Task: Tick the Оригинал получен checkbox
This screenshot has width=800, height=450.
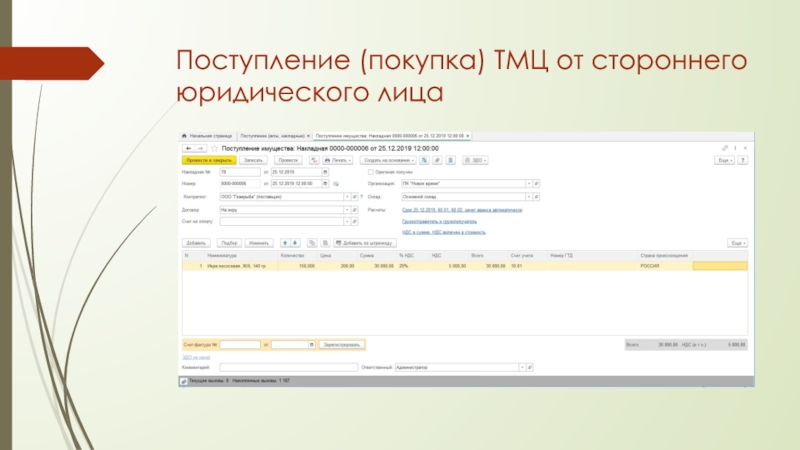Action: (369, 172)
